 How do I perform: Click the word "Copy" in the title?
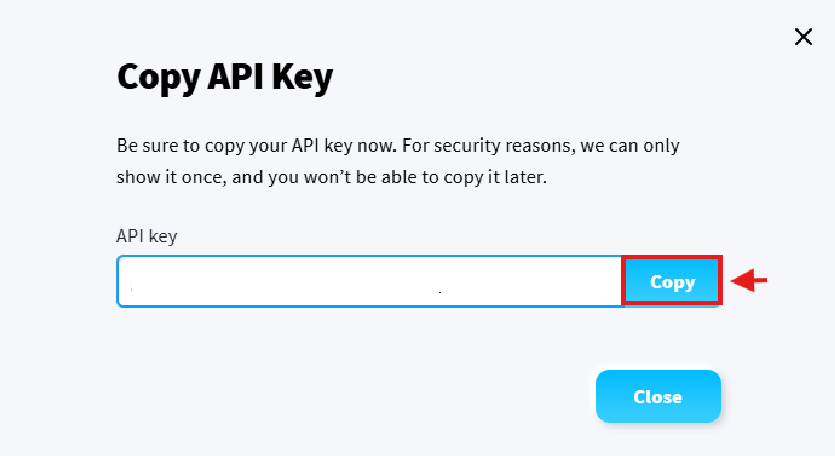157,78
